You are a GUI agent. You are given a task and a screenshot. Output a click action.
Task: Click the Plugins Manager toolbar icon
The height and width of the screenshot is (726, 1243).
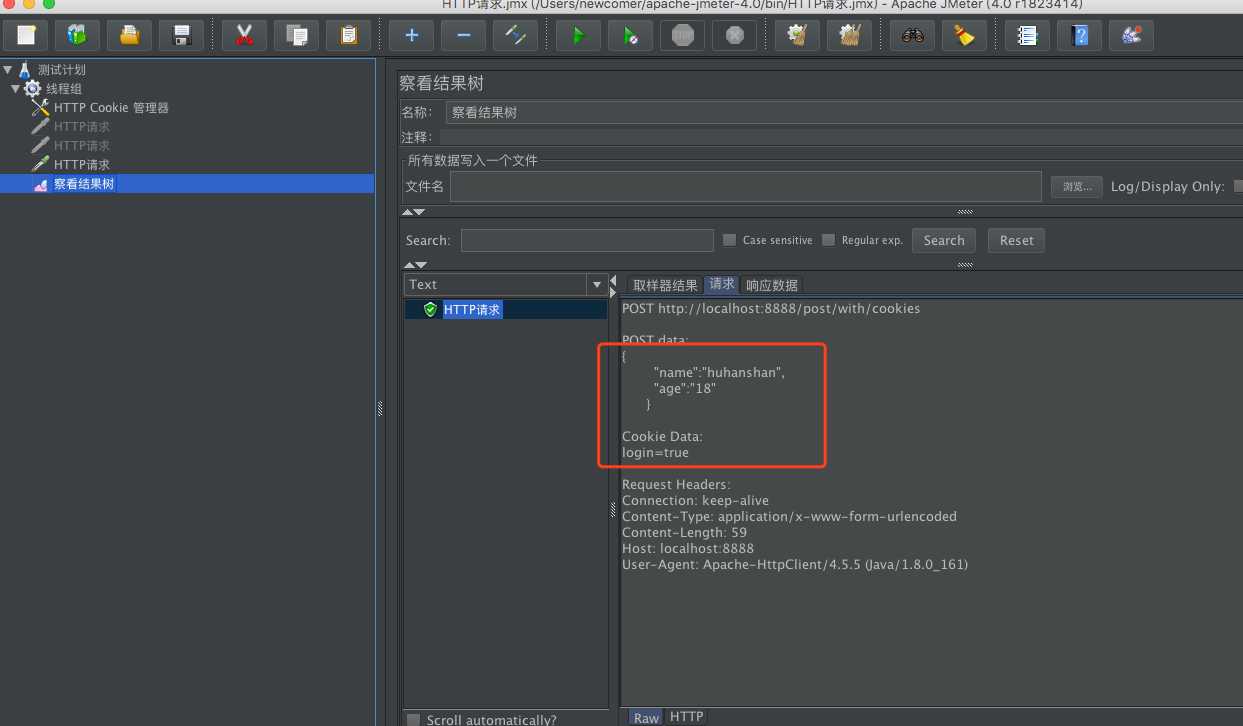coord(1131,35)
